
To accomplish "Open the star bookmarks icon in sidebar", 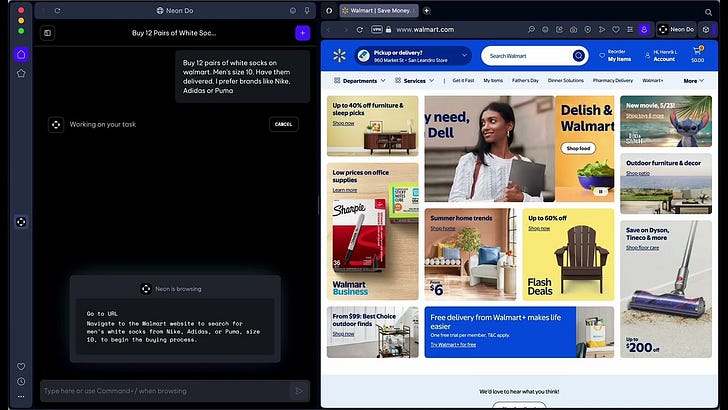I will [21, 73].
